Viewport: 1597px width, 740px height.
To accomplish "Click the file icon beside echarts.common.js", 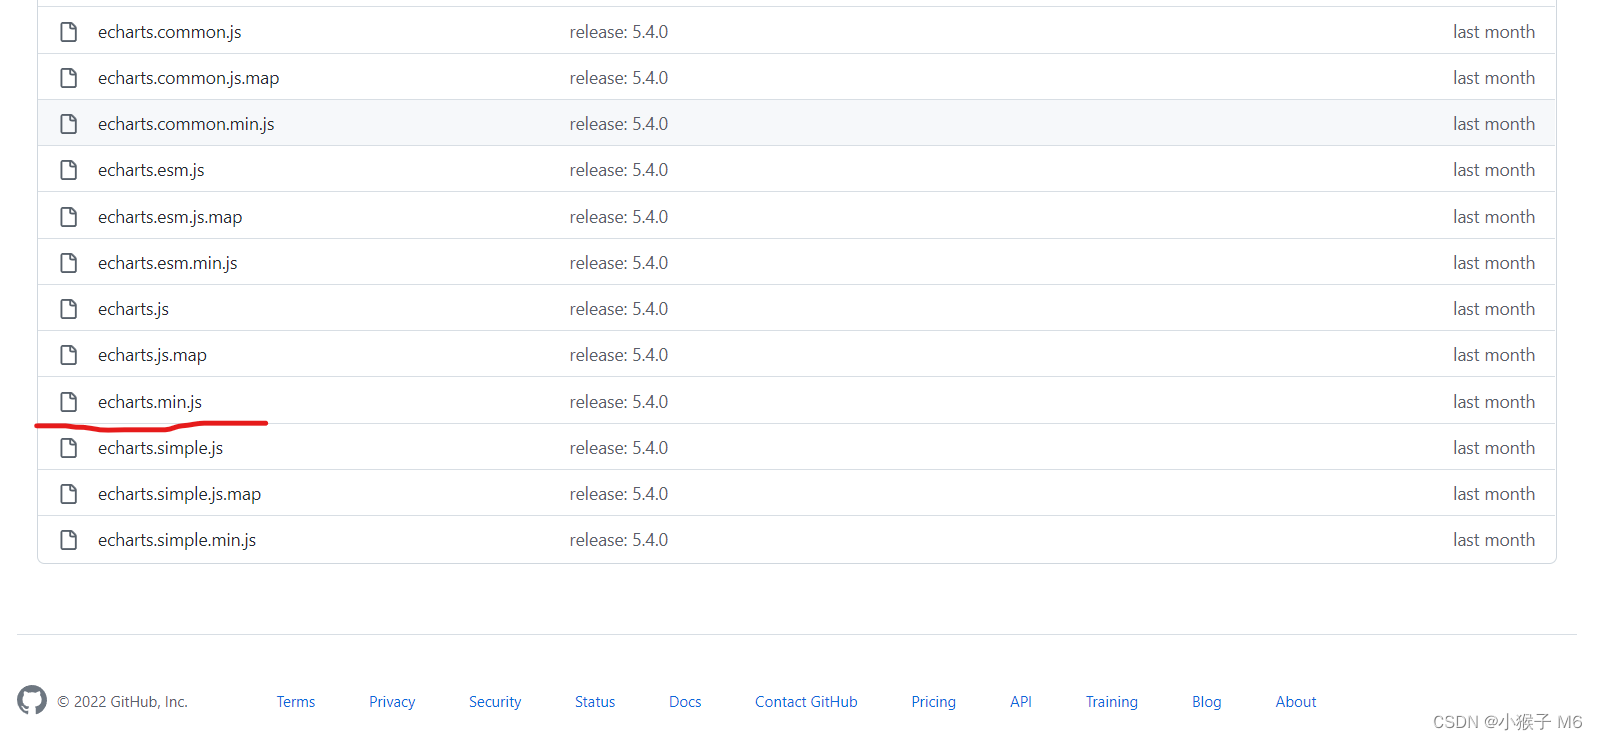I will click(68, 32).
